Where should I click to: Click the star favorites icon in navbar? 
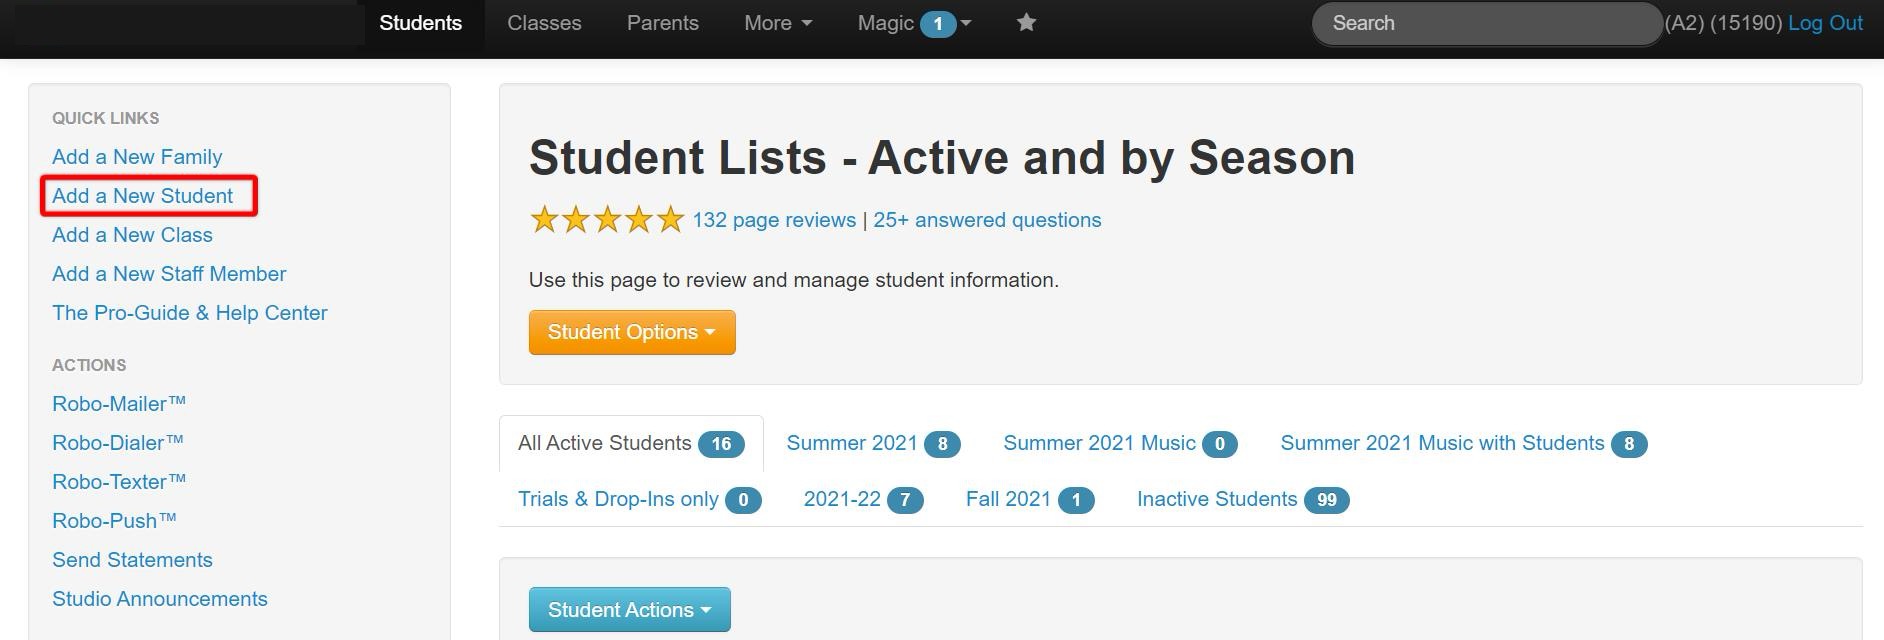tap(1026, 23)
